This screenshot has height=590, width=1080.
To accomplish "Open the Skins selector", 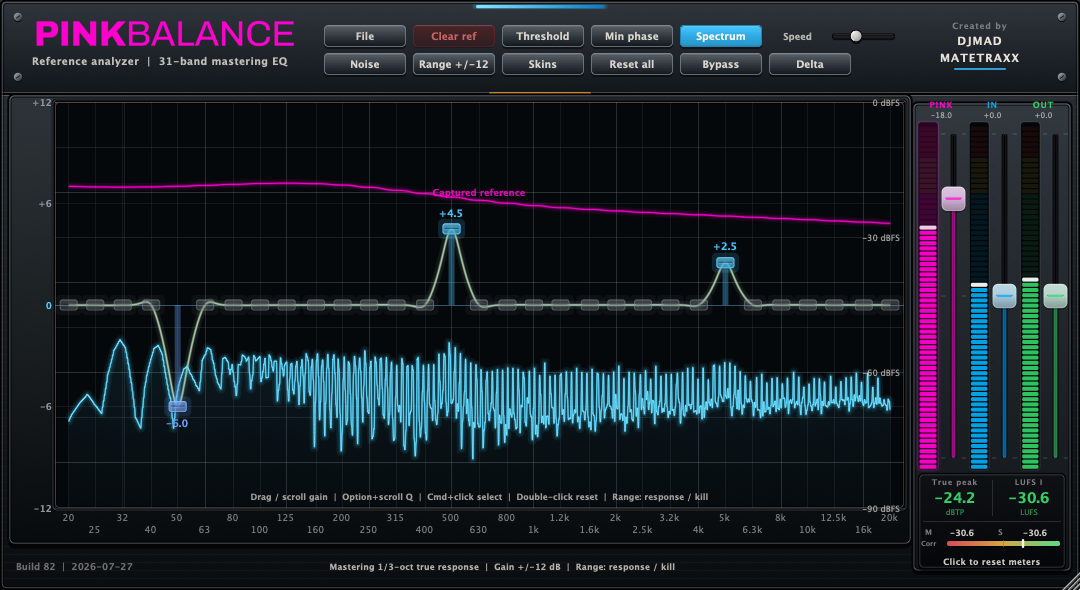I will (x=542, y=64).
